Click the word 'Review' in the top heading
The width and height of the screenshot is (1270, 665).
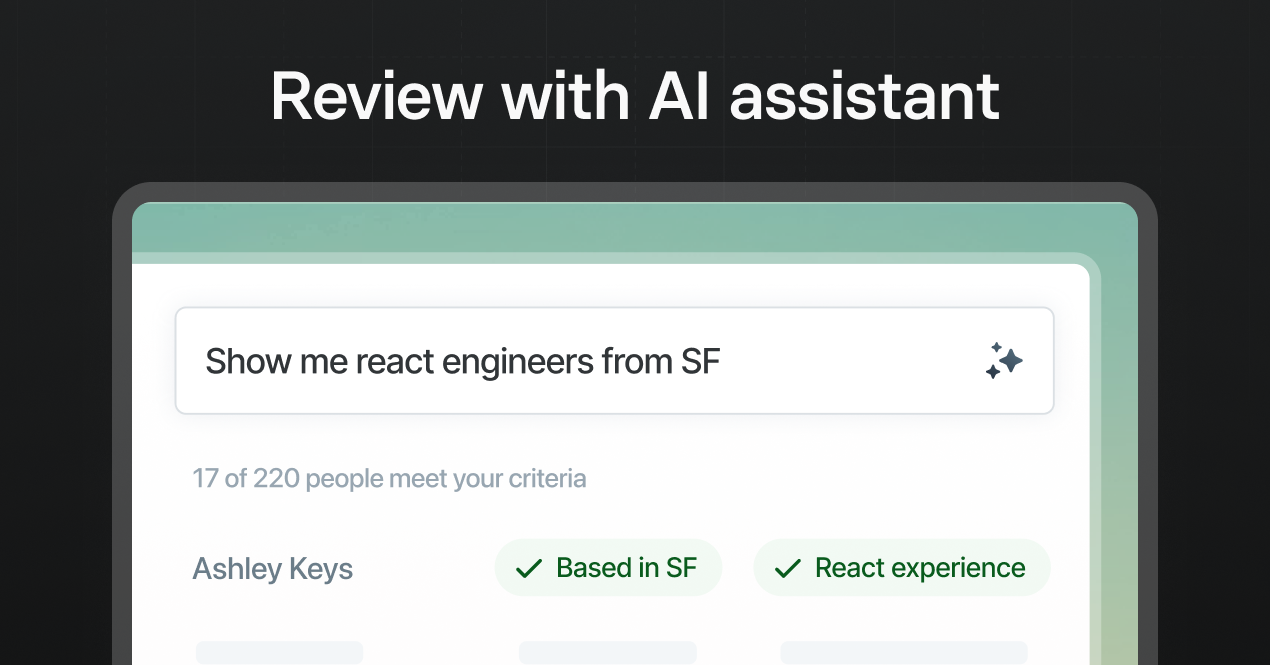click(377, 97)
